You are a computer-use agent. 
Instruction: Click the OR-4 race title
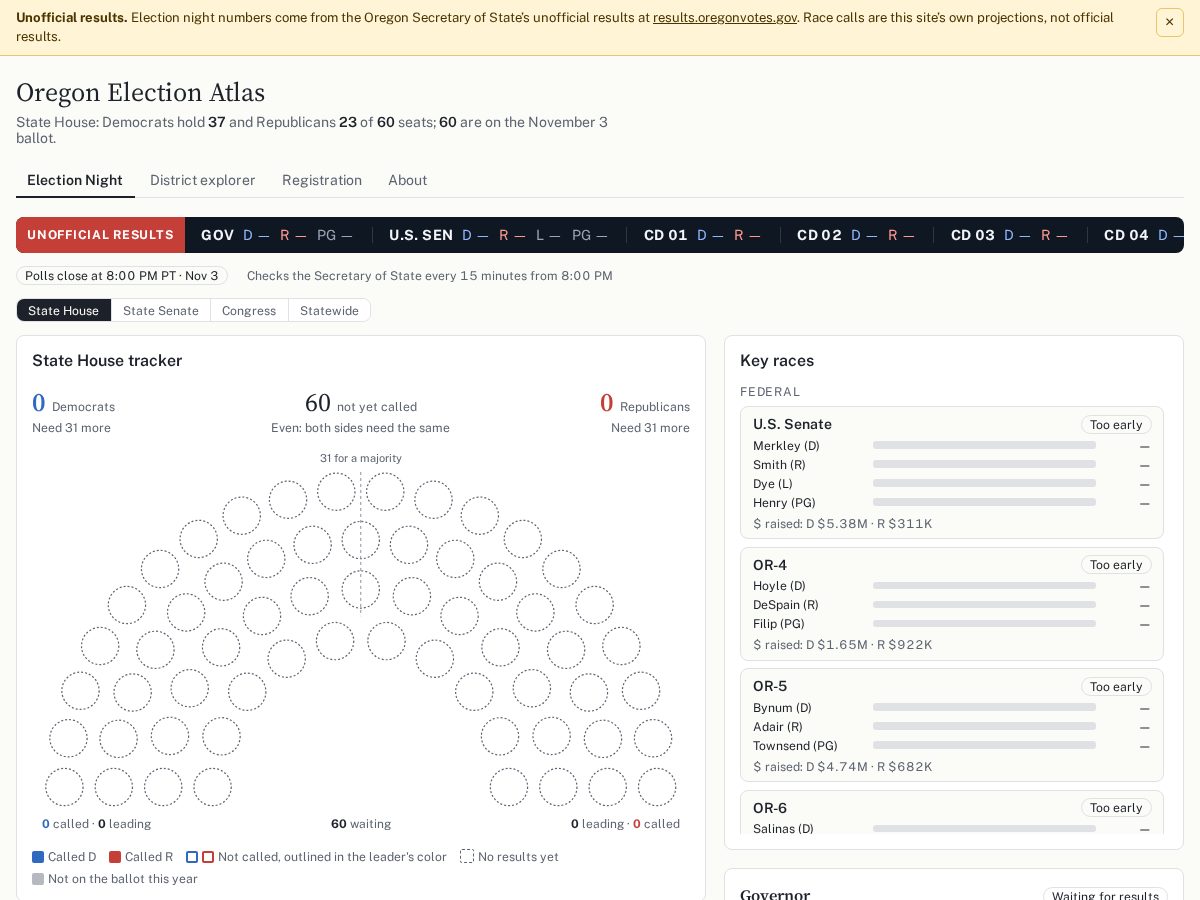pos(770,565)
